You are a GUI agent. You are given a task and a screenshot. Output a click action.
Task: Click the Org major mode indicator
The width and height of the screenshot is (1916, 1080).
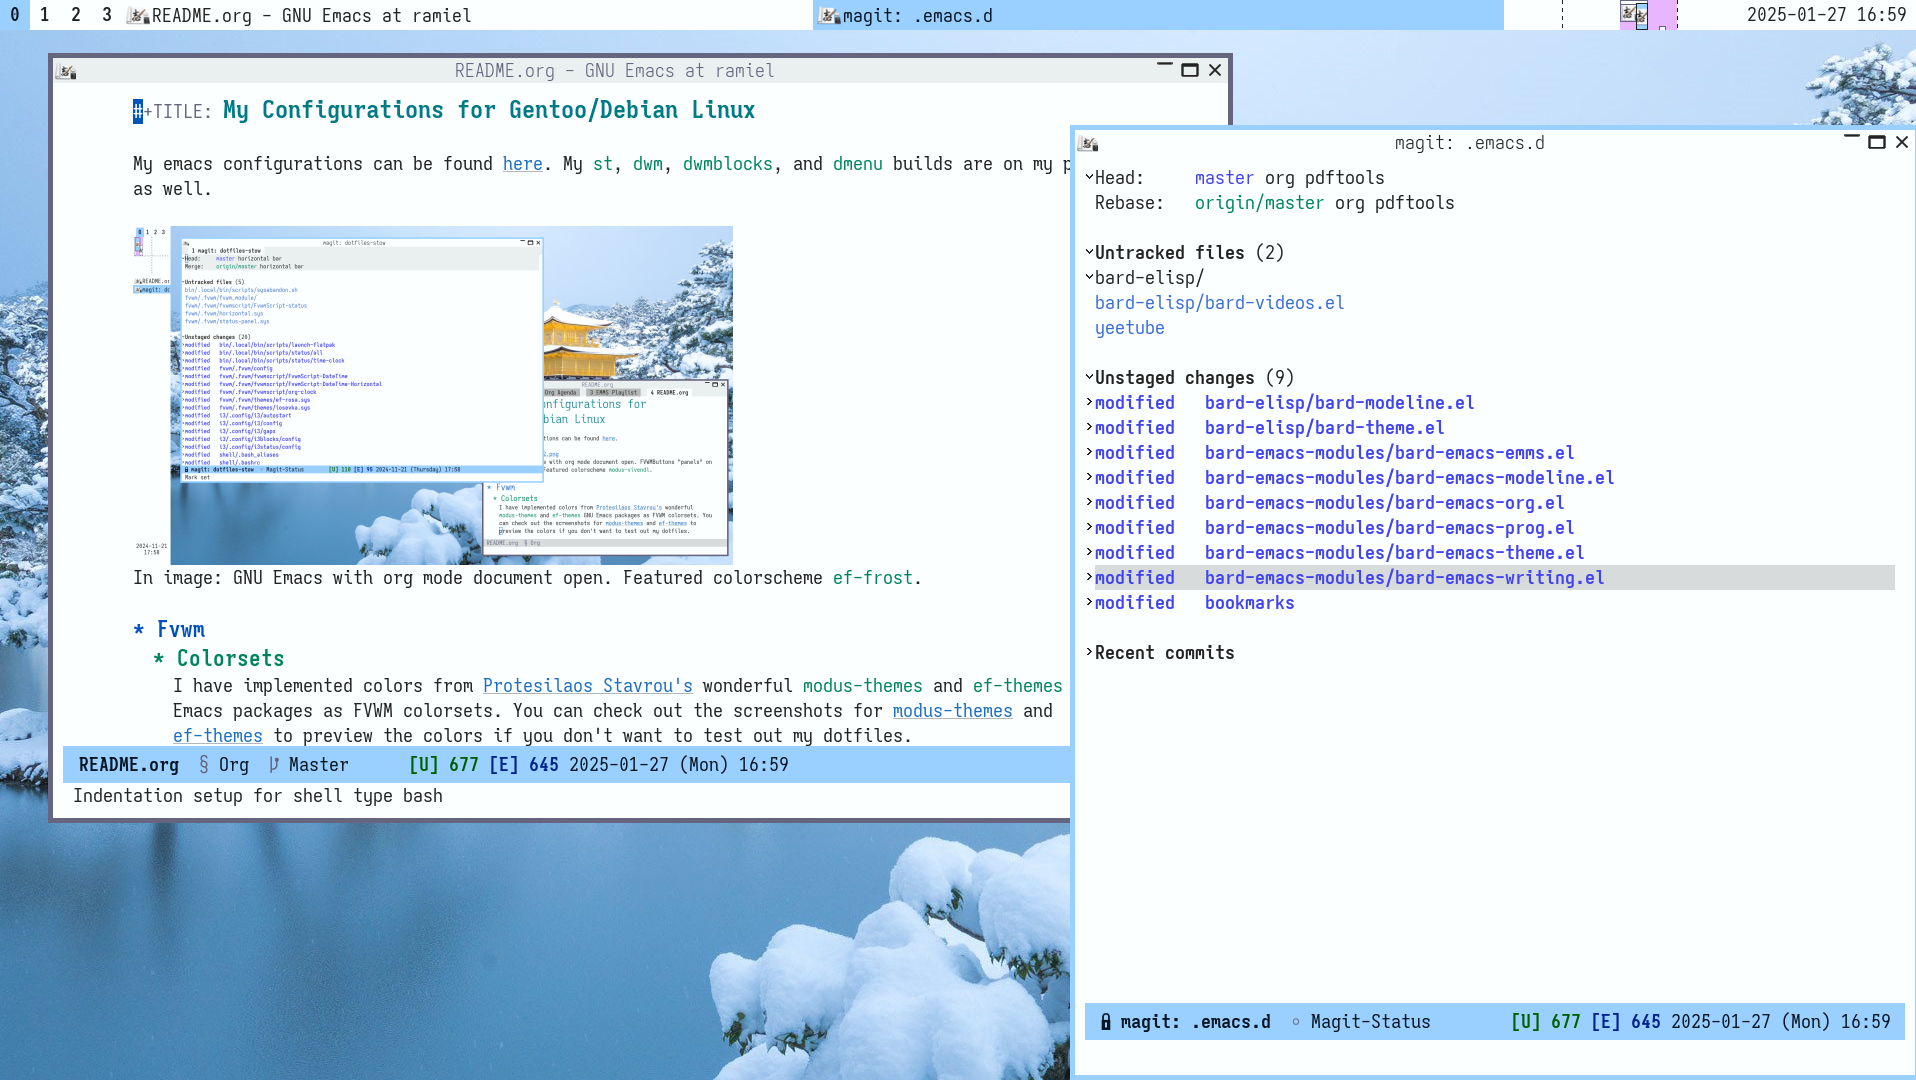click(234, 765)
